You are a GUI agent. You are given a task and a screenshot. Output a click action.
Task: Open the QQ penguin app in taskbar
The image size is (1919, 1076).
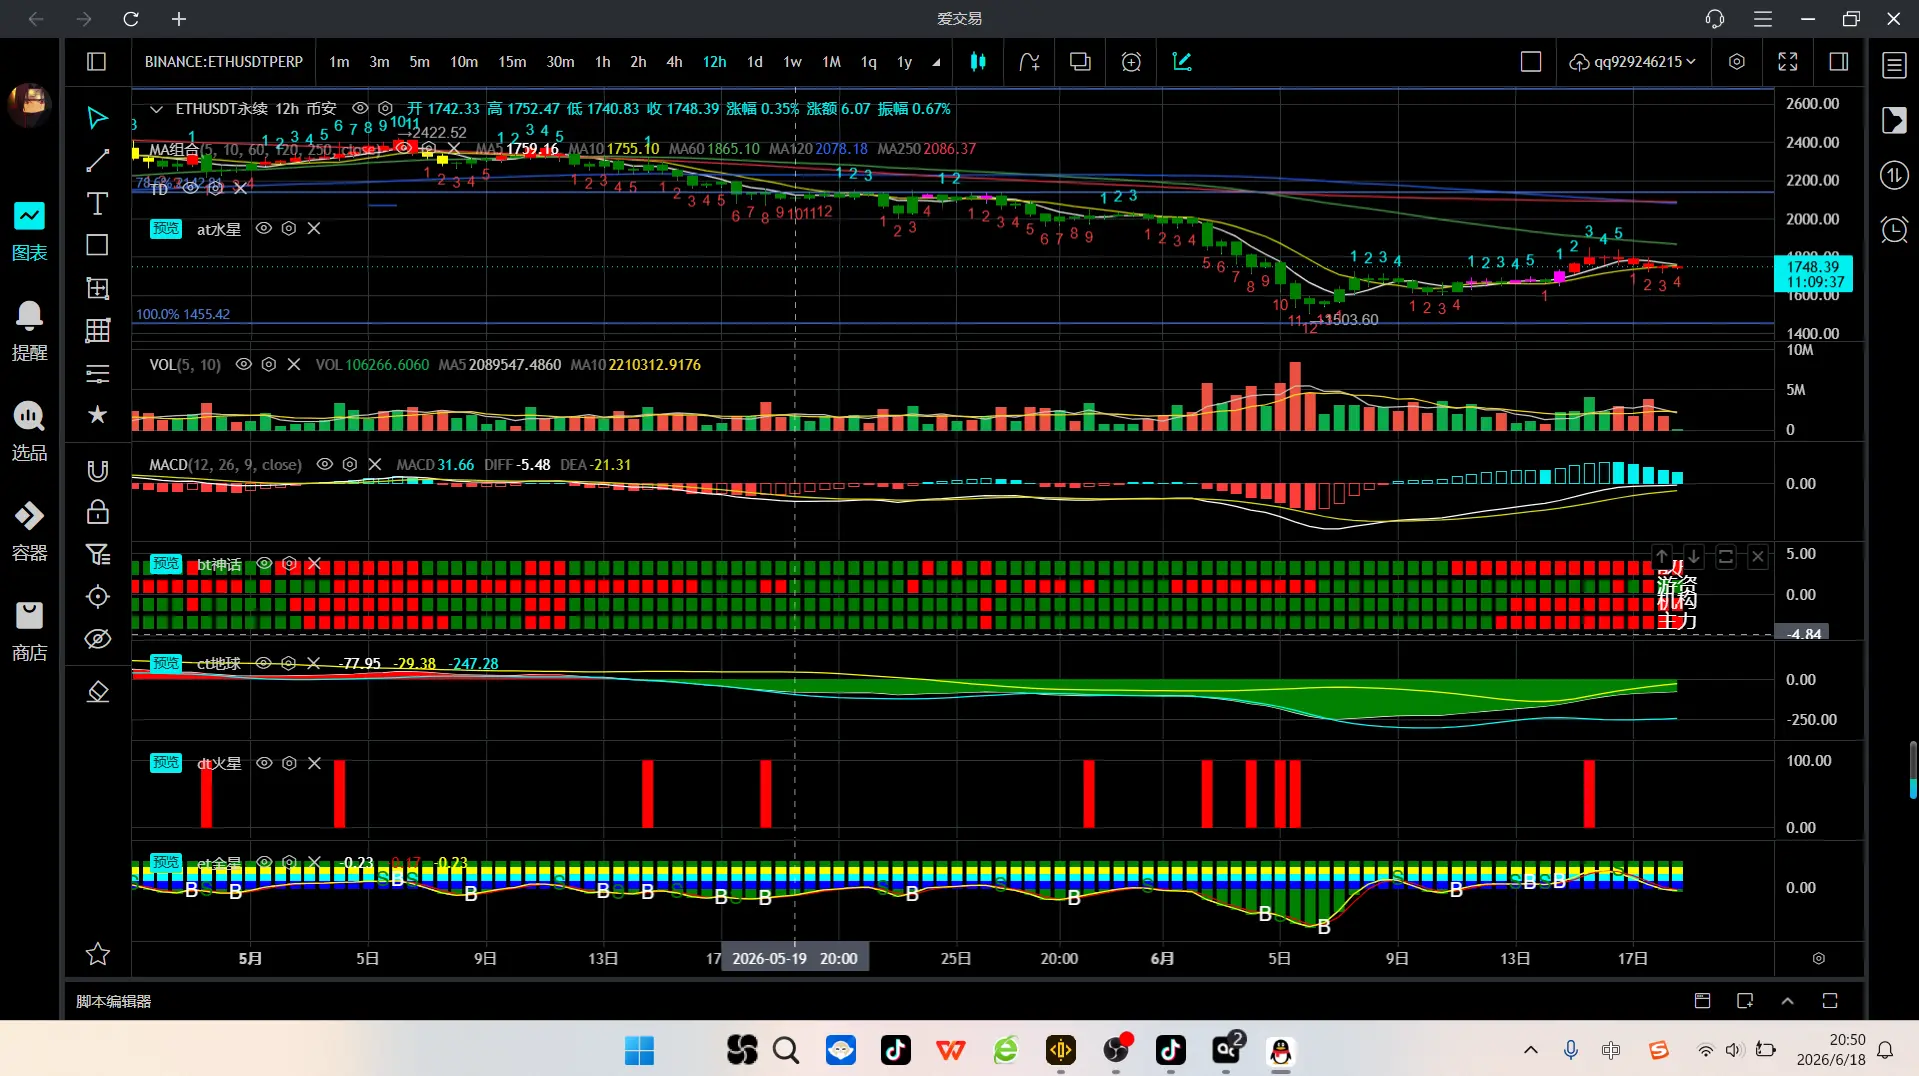(1281, 1050)
